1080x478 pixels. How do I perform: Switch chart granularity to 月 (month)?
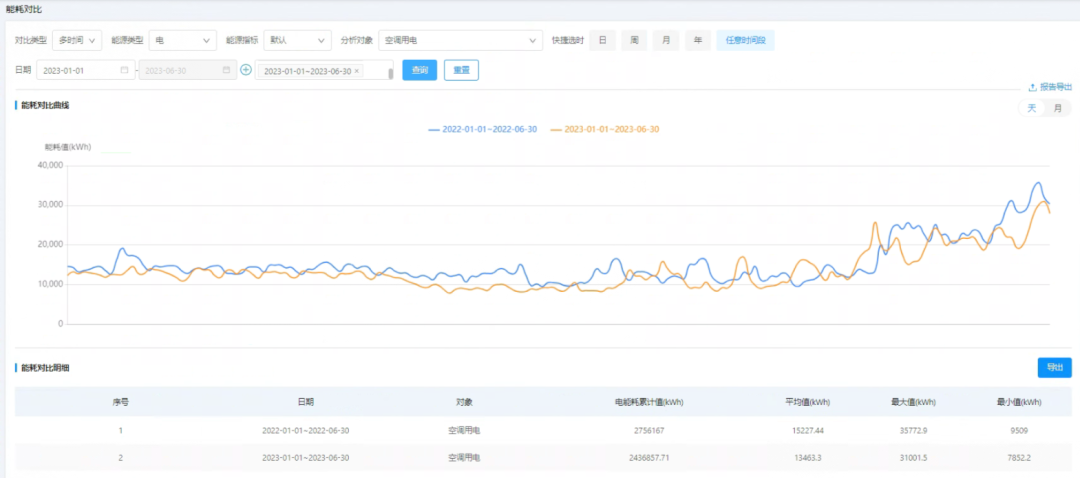pos(1057,108)
